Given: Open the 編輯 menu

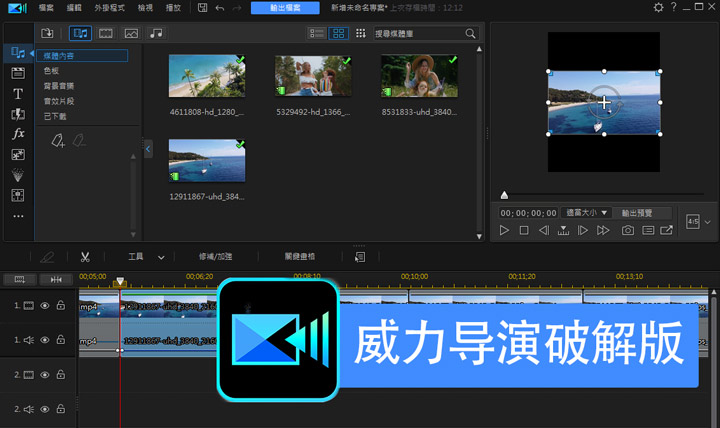Looking at the screenshot, I should (74, 8).
